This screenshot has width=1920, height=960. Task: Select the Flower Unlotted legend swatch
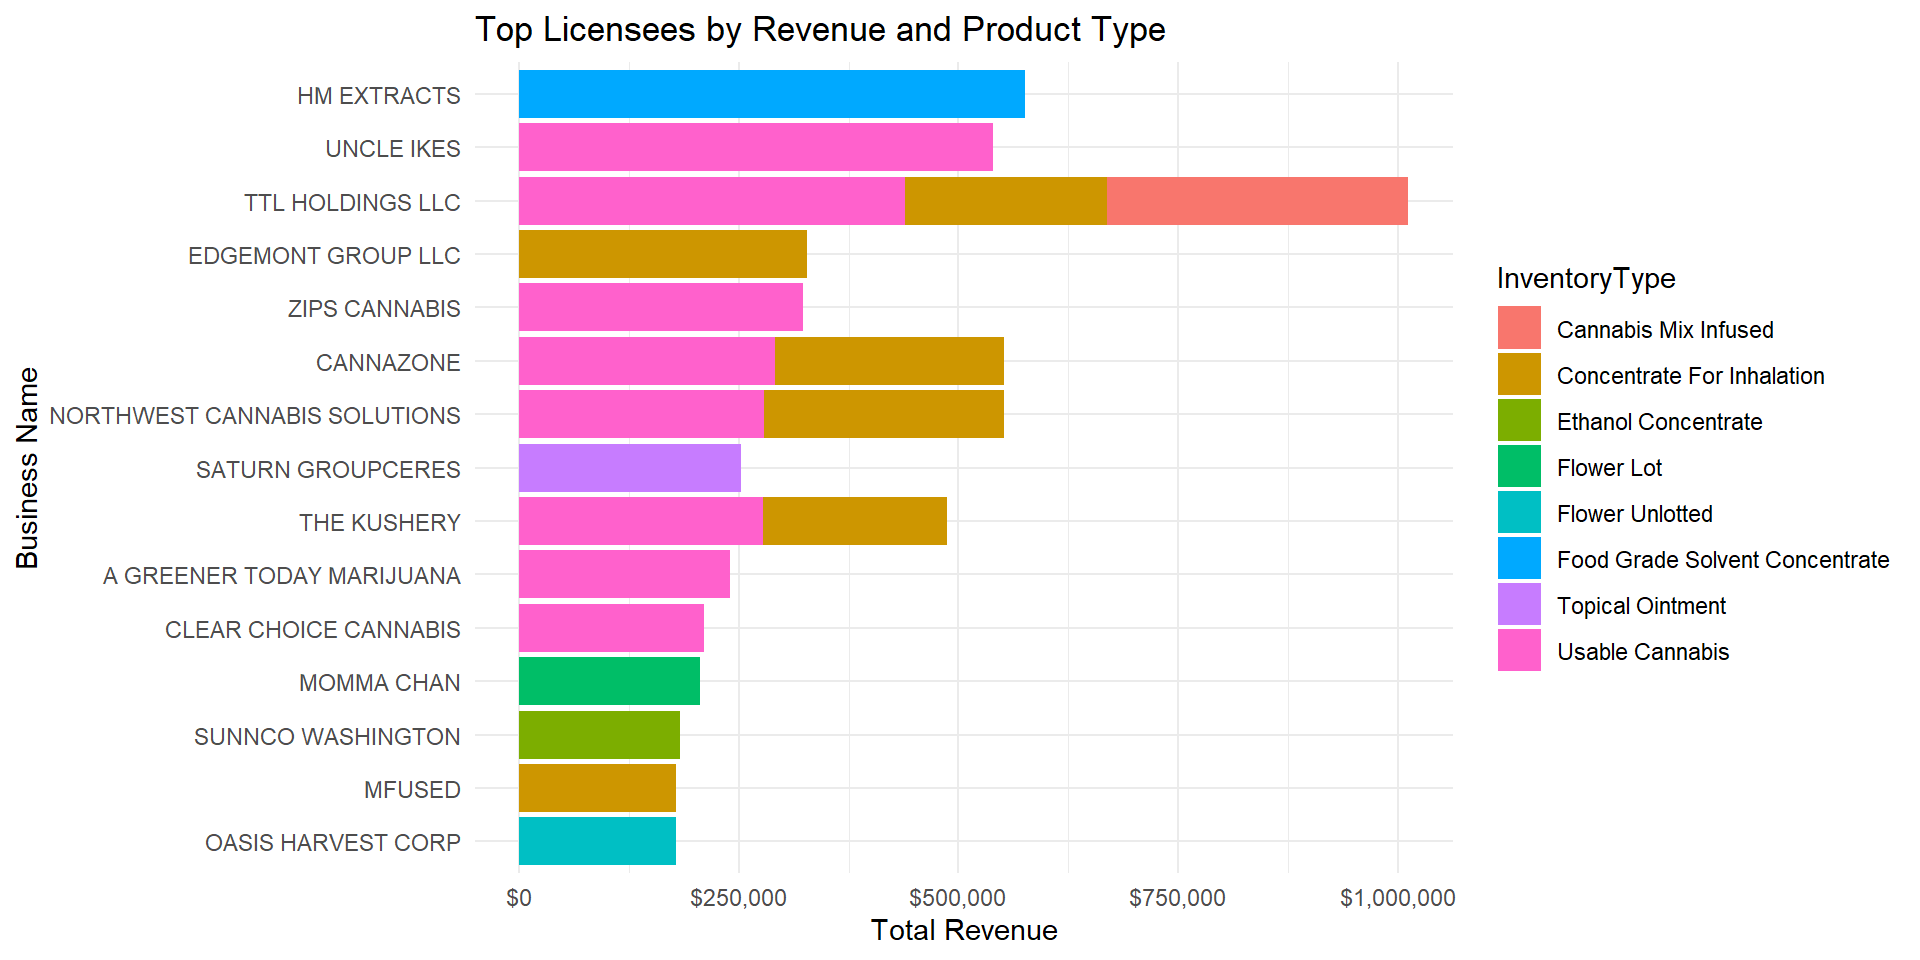(1518, 513)
